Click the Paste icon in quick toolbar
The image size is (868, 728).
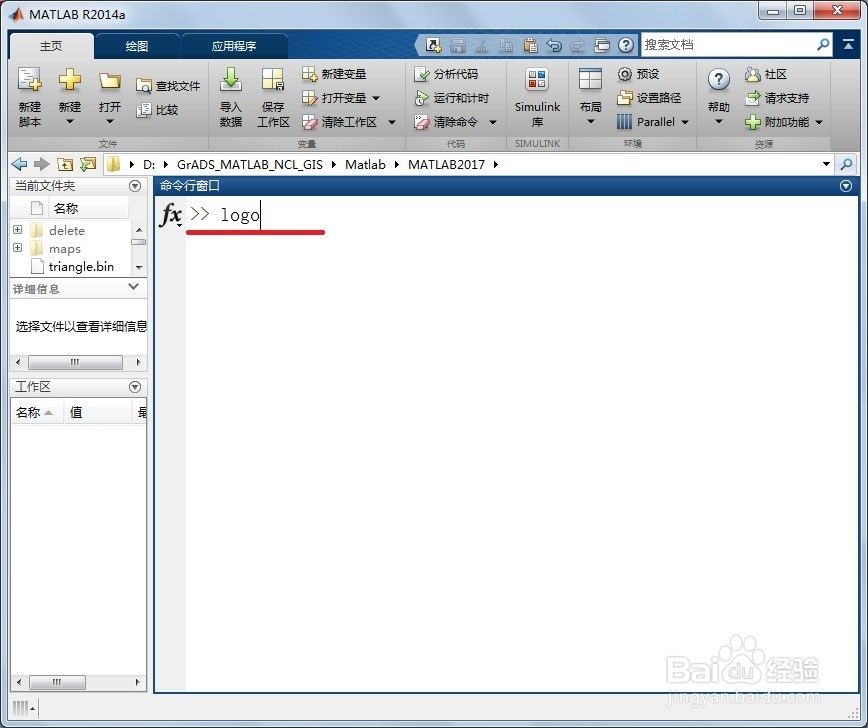click(x=530, y=45)
